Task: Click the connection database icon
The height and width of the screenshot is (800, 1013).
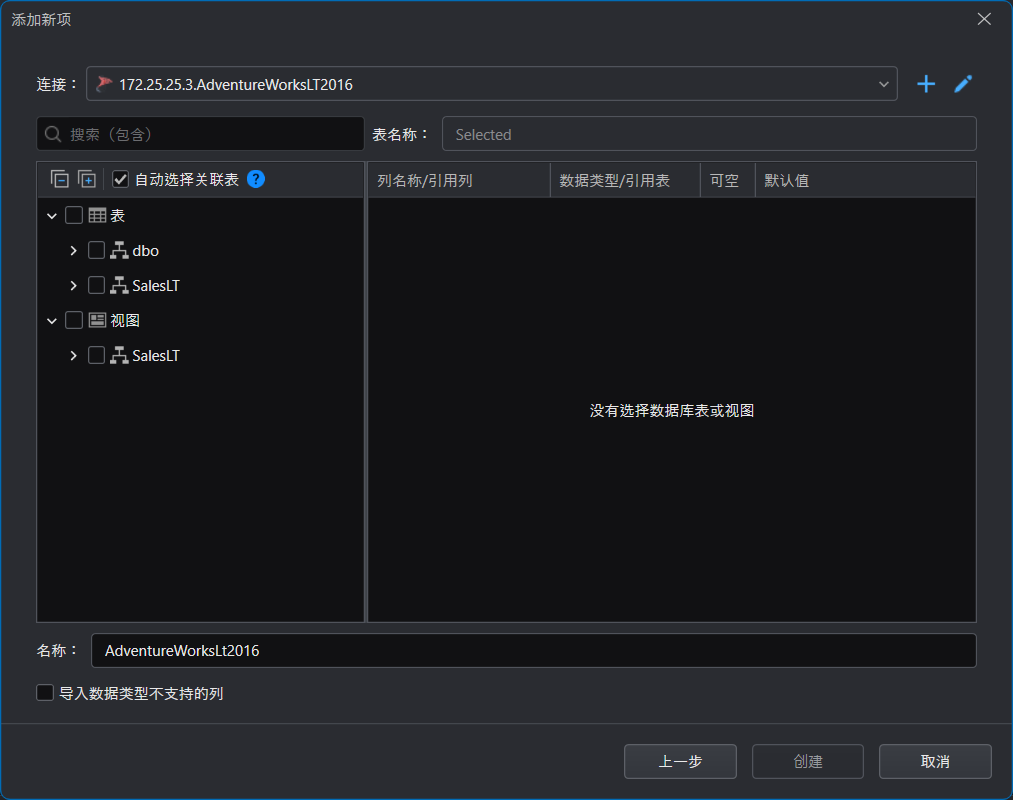Action: (104, 84)
